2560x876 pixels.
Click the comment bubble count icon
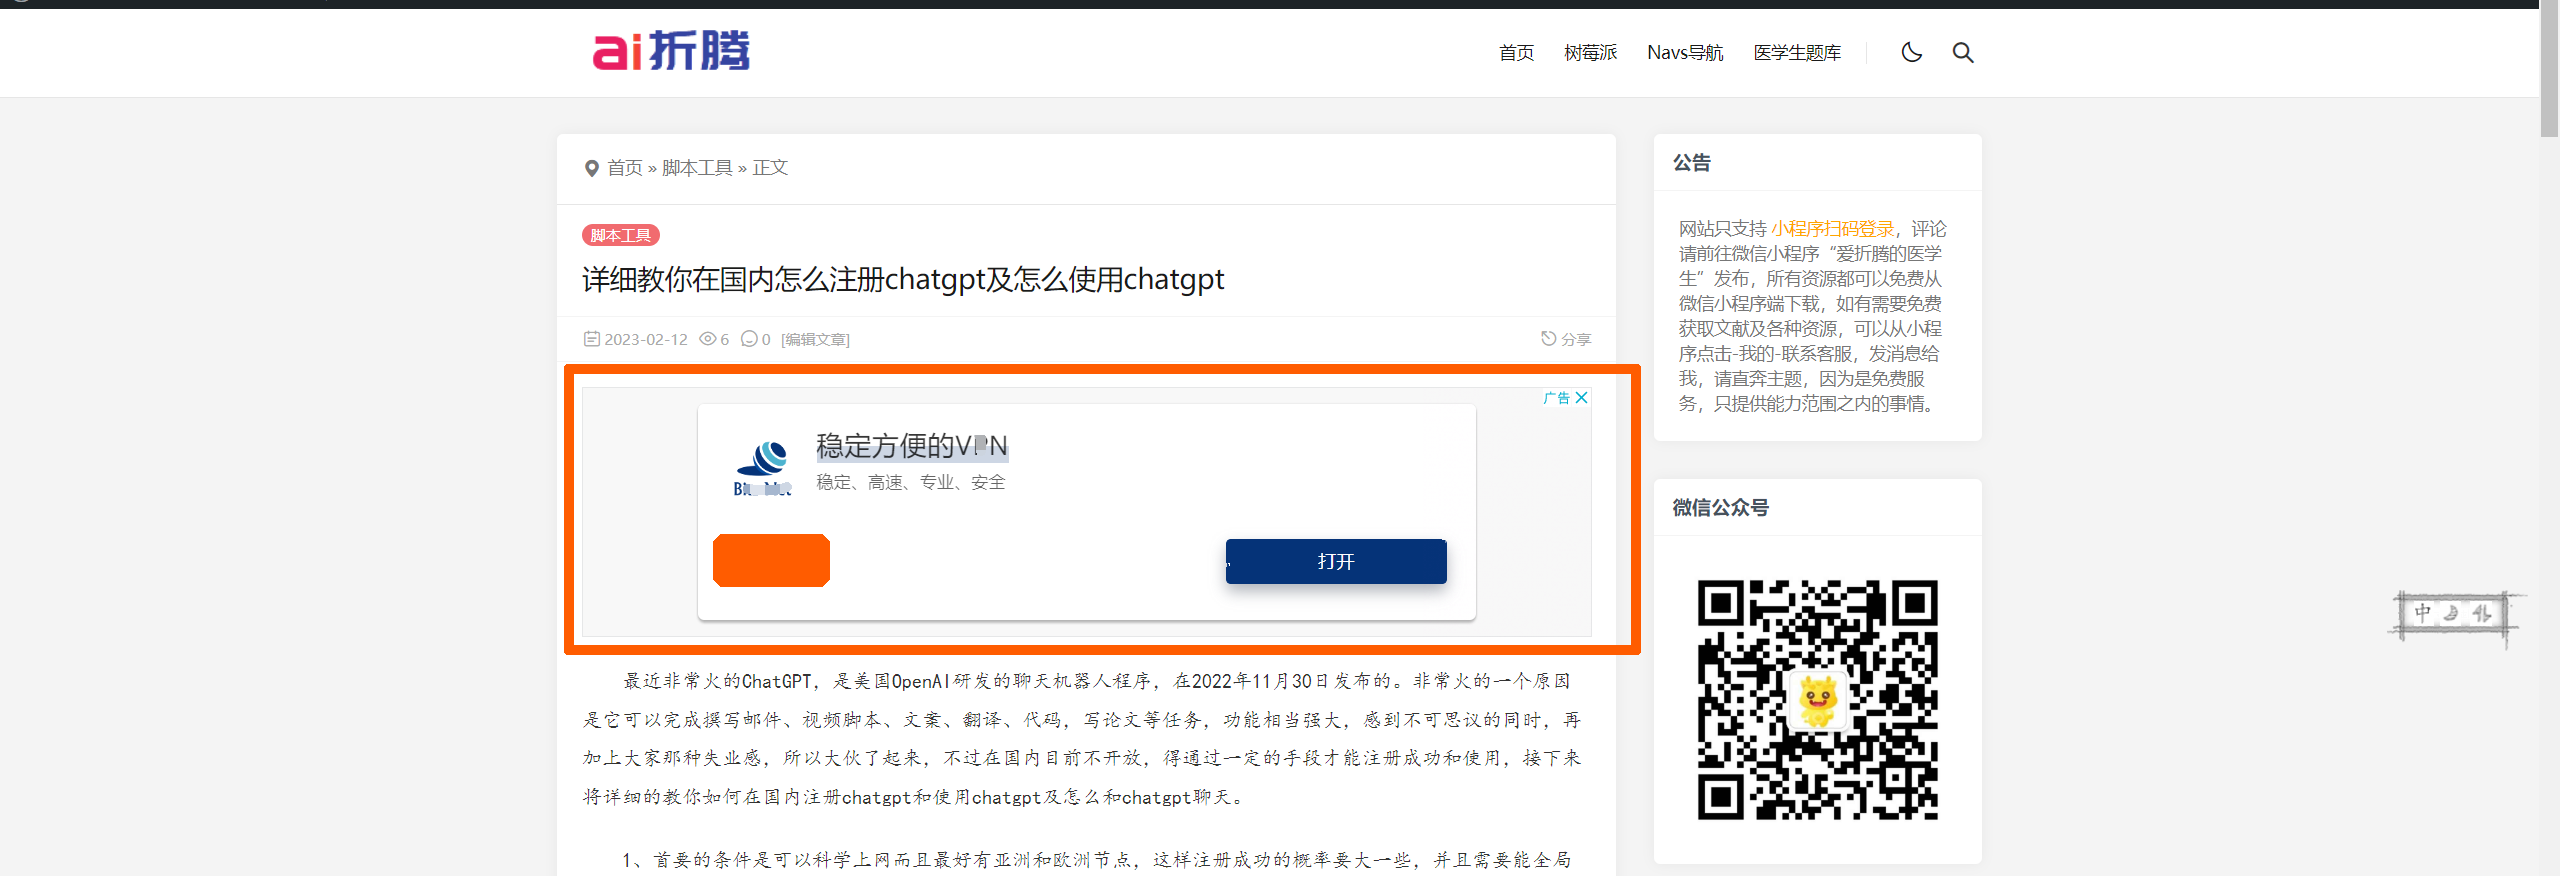749,339
